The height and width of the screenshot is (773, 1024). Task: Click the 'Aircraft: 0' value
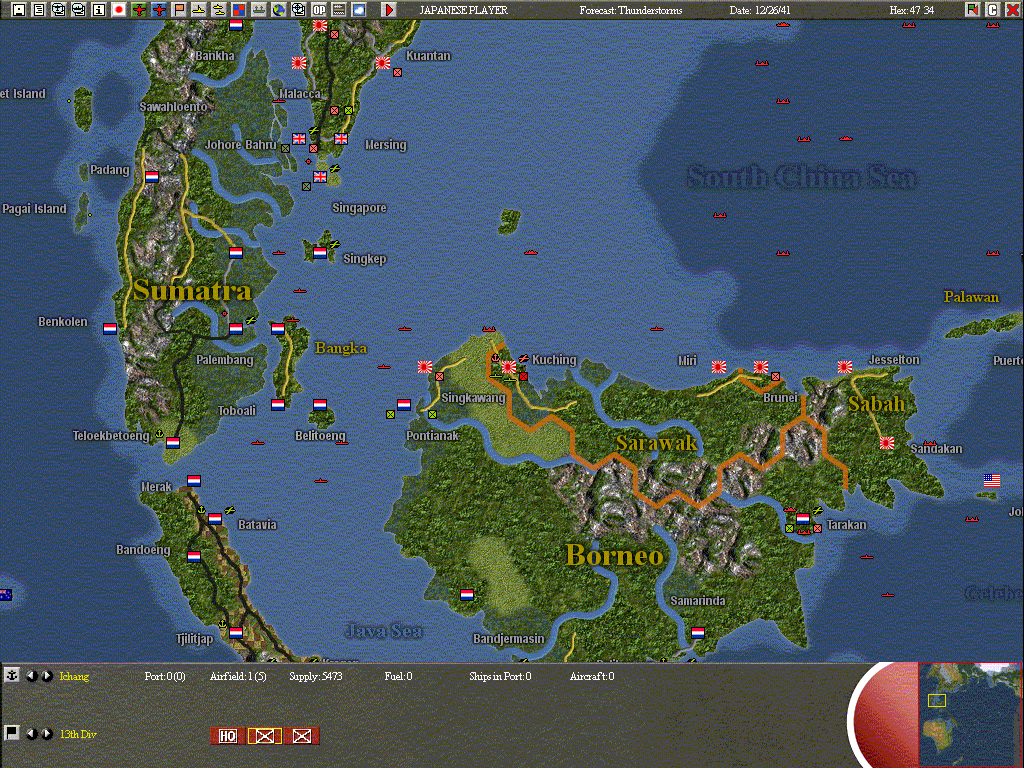pos(592,676)
